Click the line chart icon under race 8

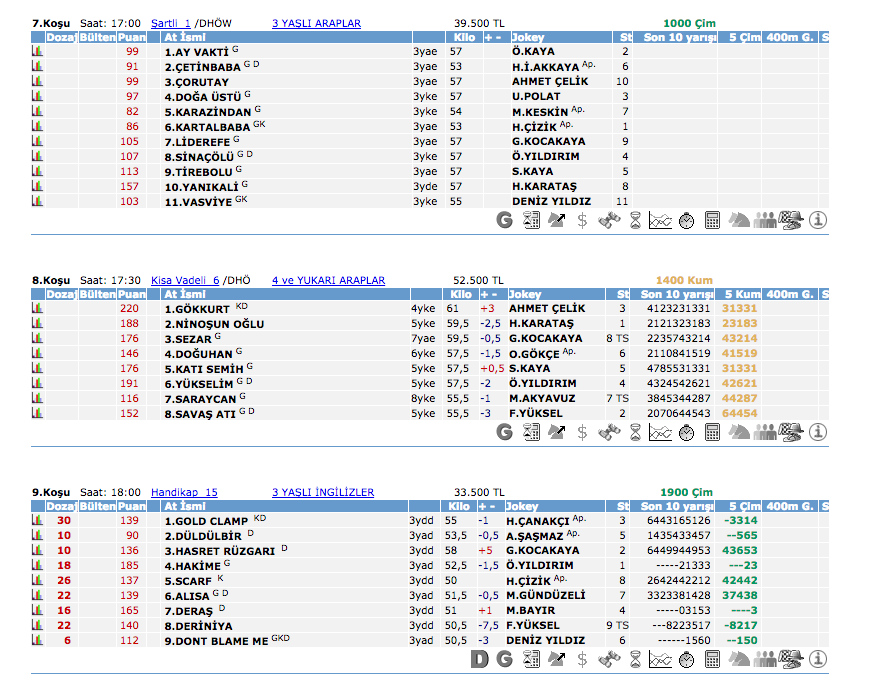click(660, 432)
